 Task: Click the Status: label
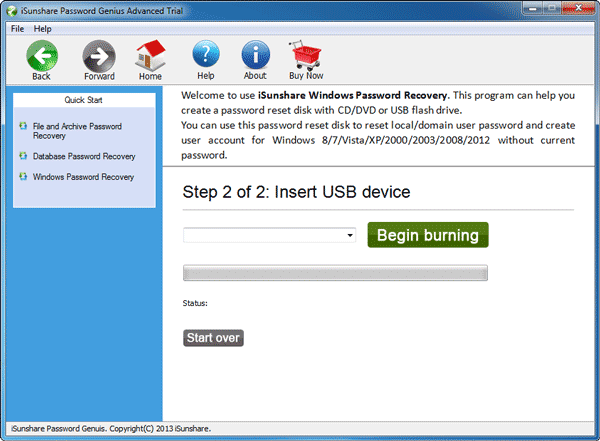pos(195,303)
